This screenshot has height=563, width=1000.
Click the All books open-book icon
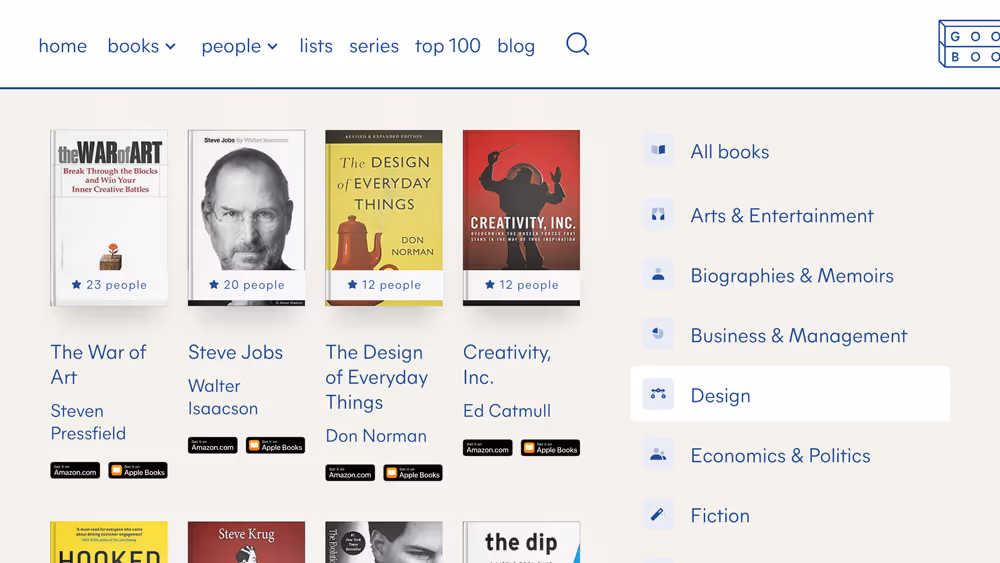pos(658,150)
